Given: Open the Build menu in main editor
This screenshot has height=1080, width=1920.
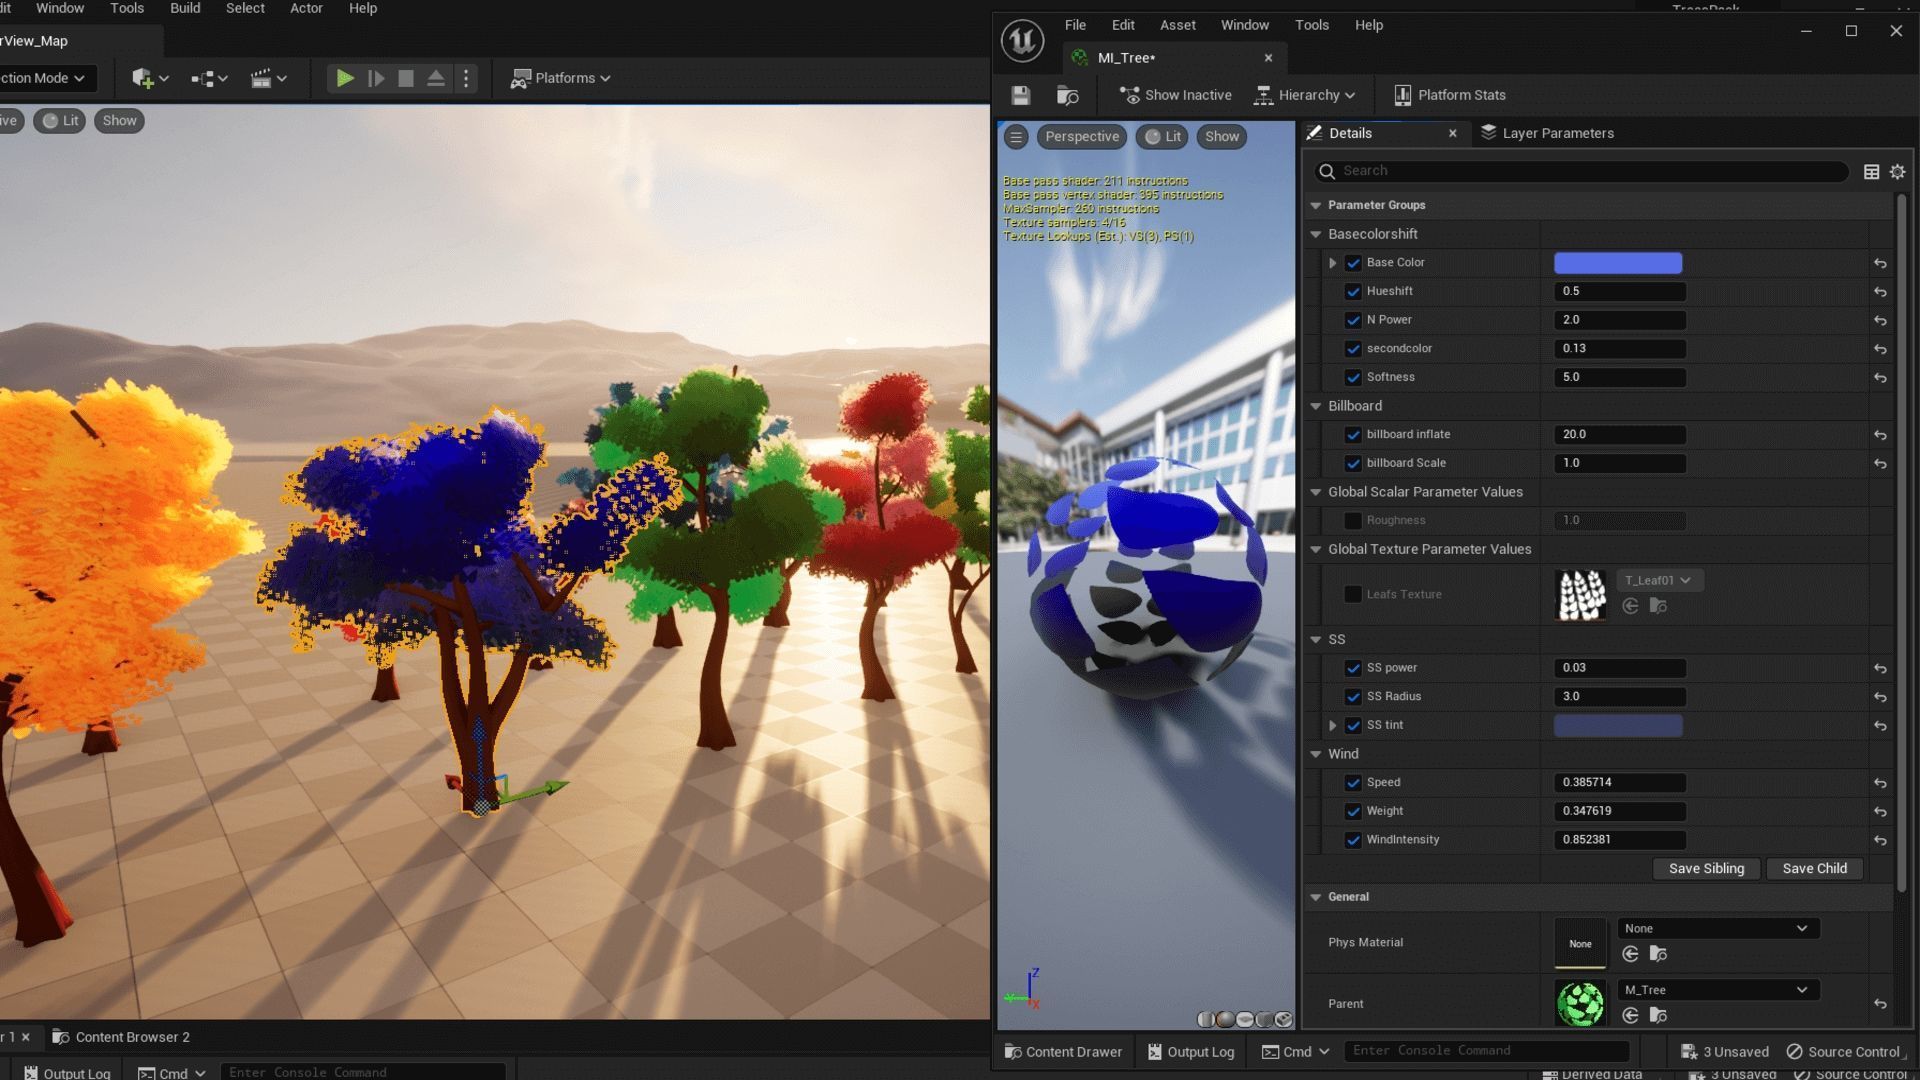Looking at the screenshot, I should 185,8.
